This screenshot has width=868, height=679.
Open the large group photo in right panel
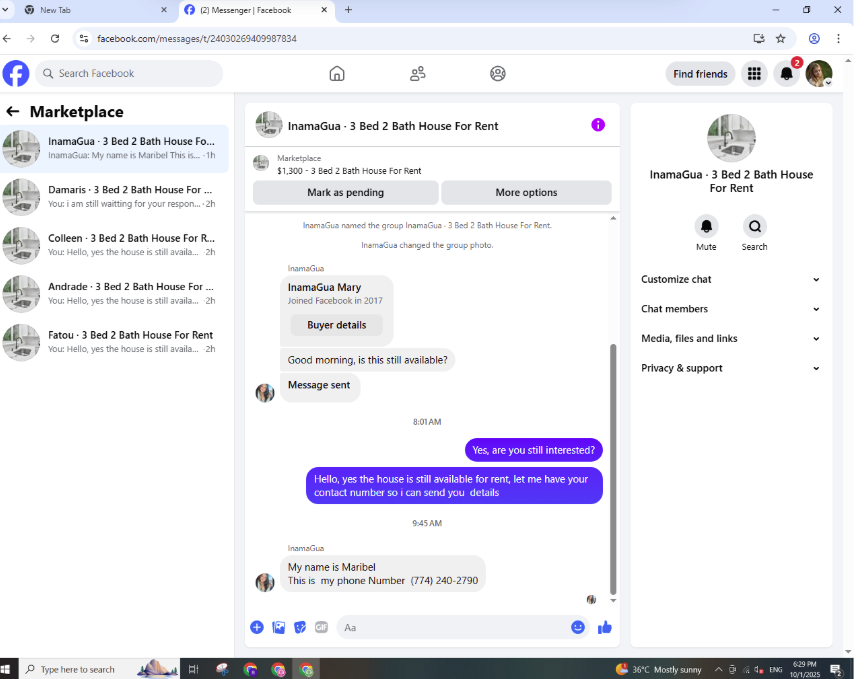(731, 138)
